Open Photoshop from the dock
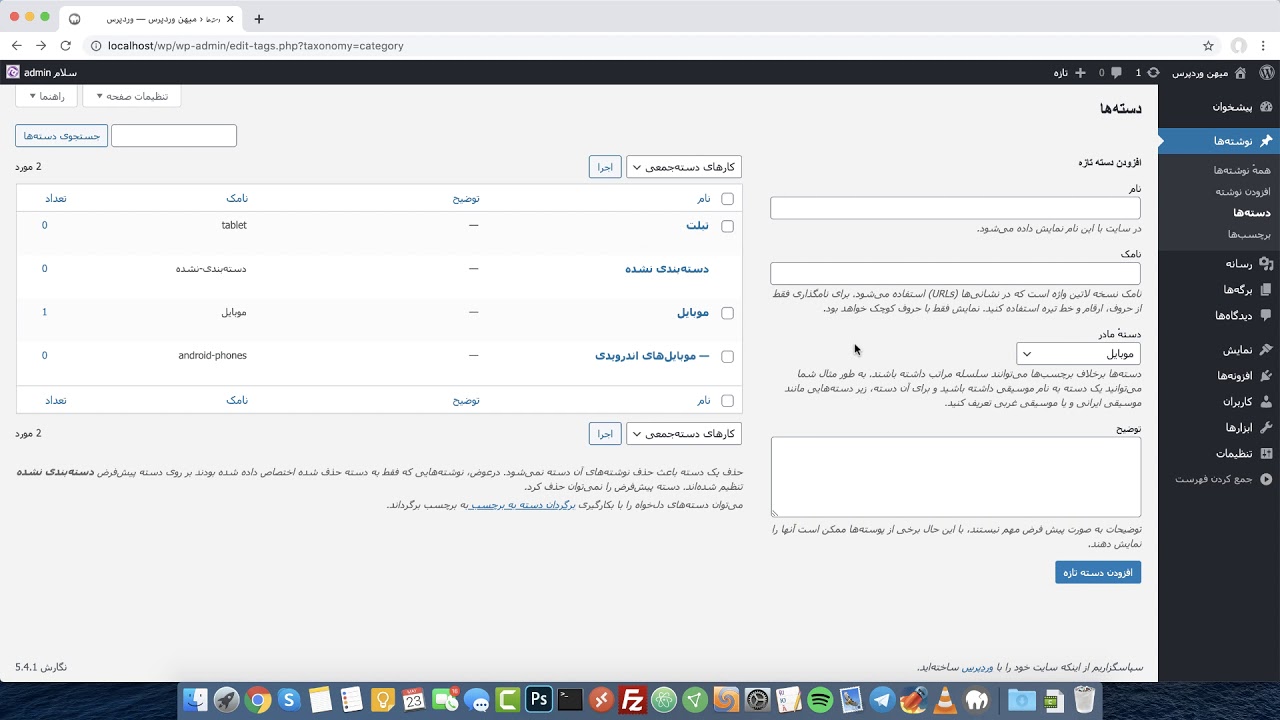 point(539,700)
